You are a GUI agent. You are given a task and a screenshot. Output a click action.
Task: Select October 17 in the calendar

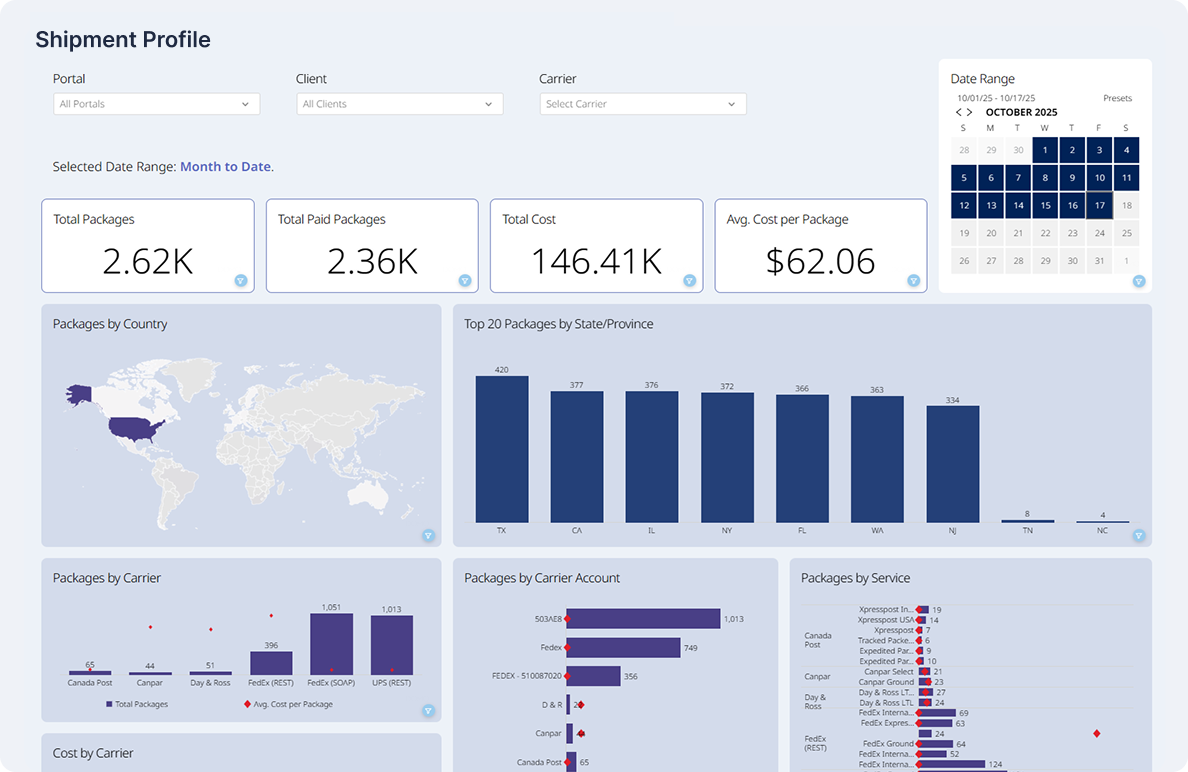pyautogui.click(x=1099, y=206)
